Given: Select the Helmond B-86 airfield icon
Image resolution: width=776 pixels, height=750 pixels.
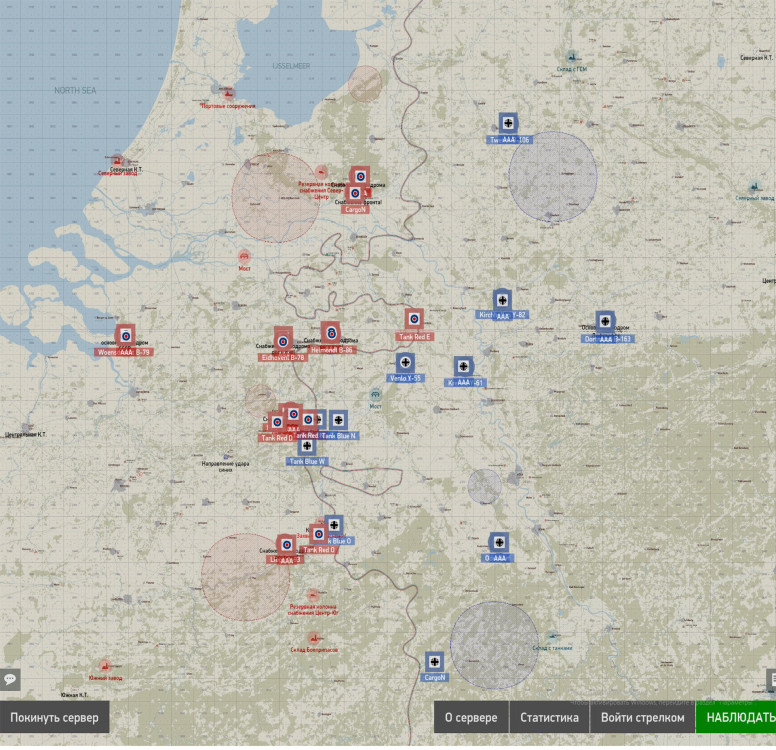Looking at the screenshot, I should coord(331,333).
